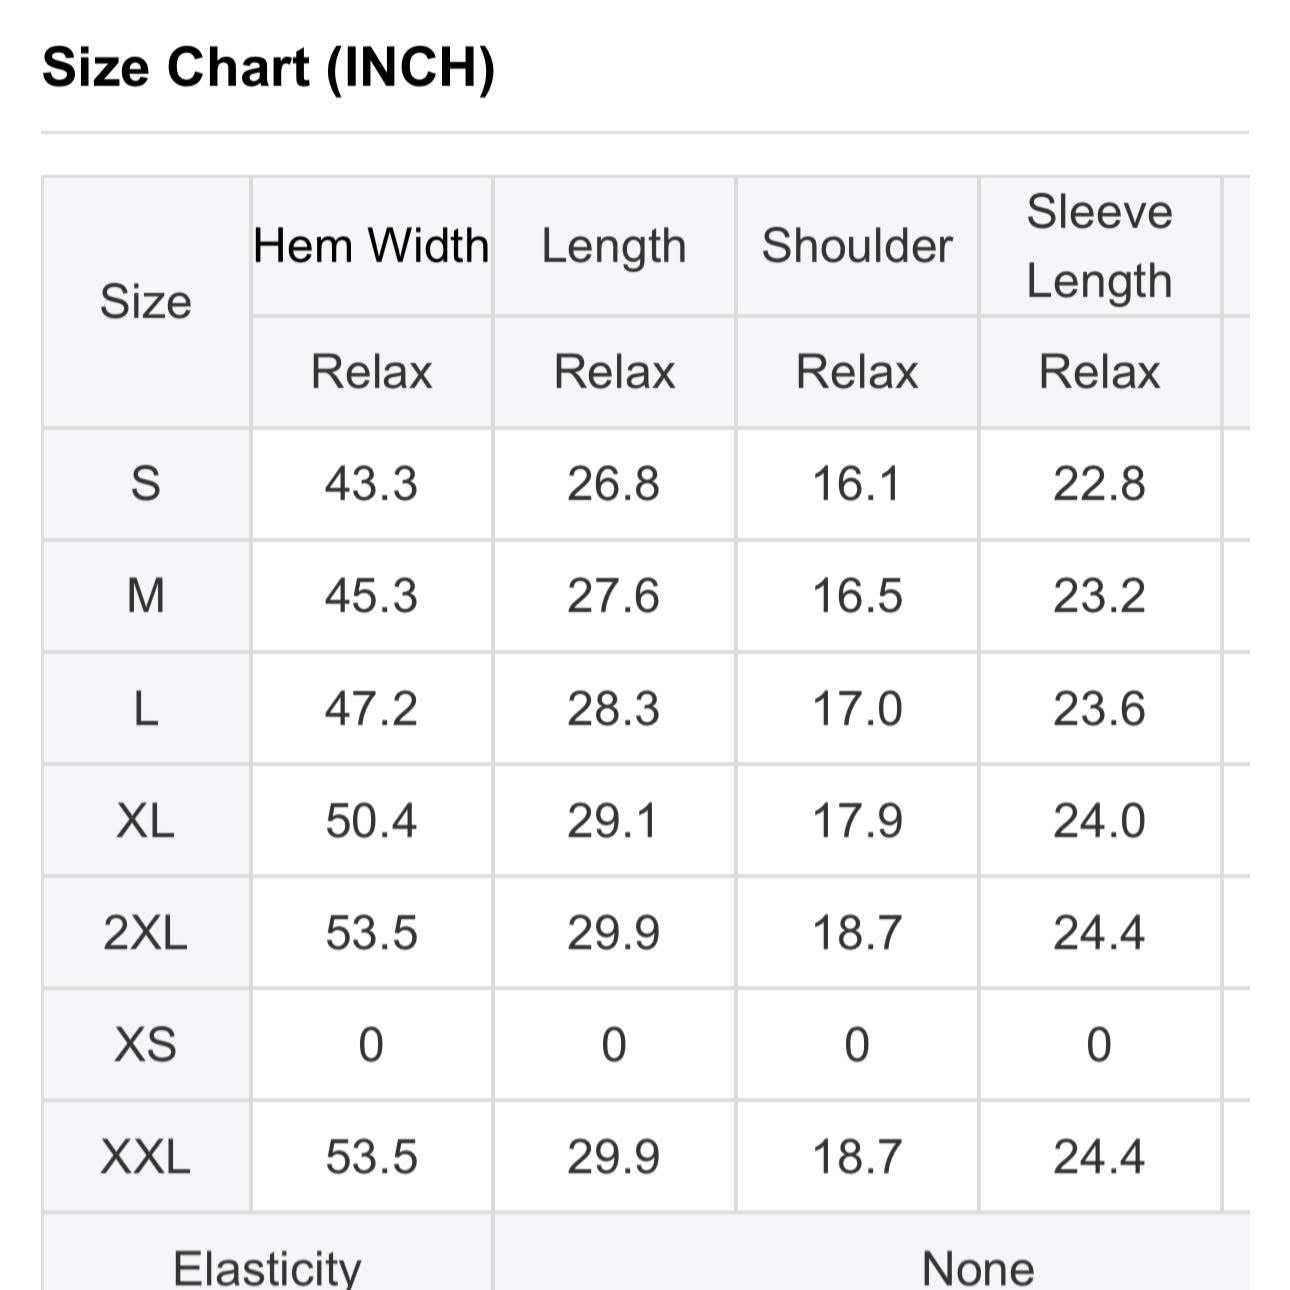Select the 24.0 sleeve length value
Viewport: 1290px width, 1290px height.
(x=1099, y=821)
